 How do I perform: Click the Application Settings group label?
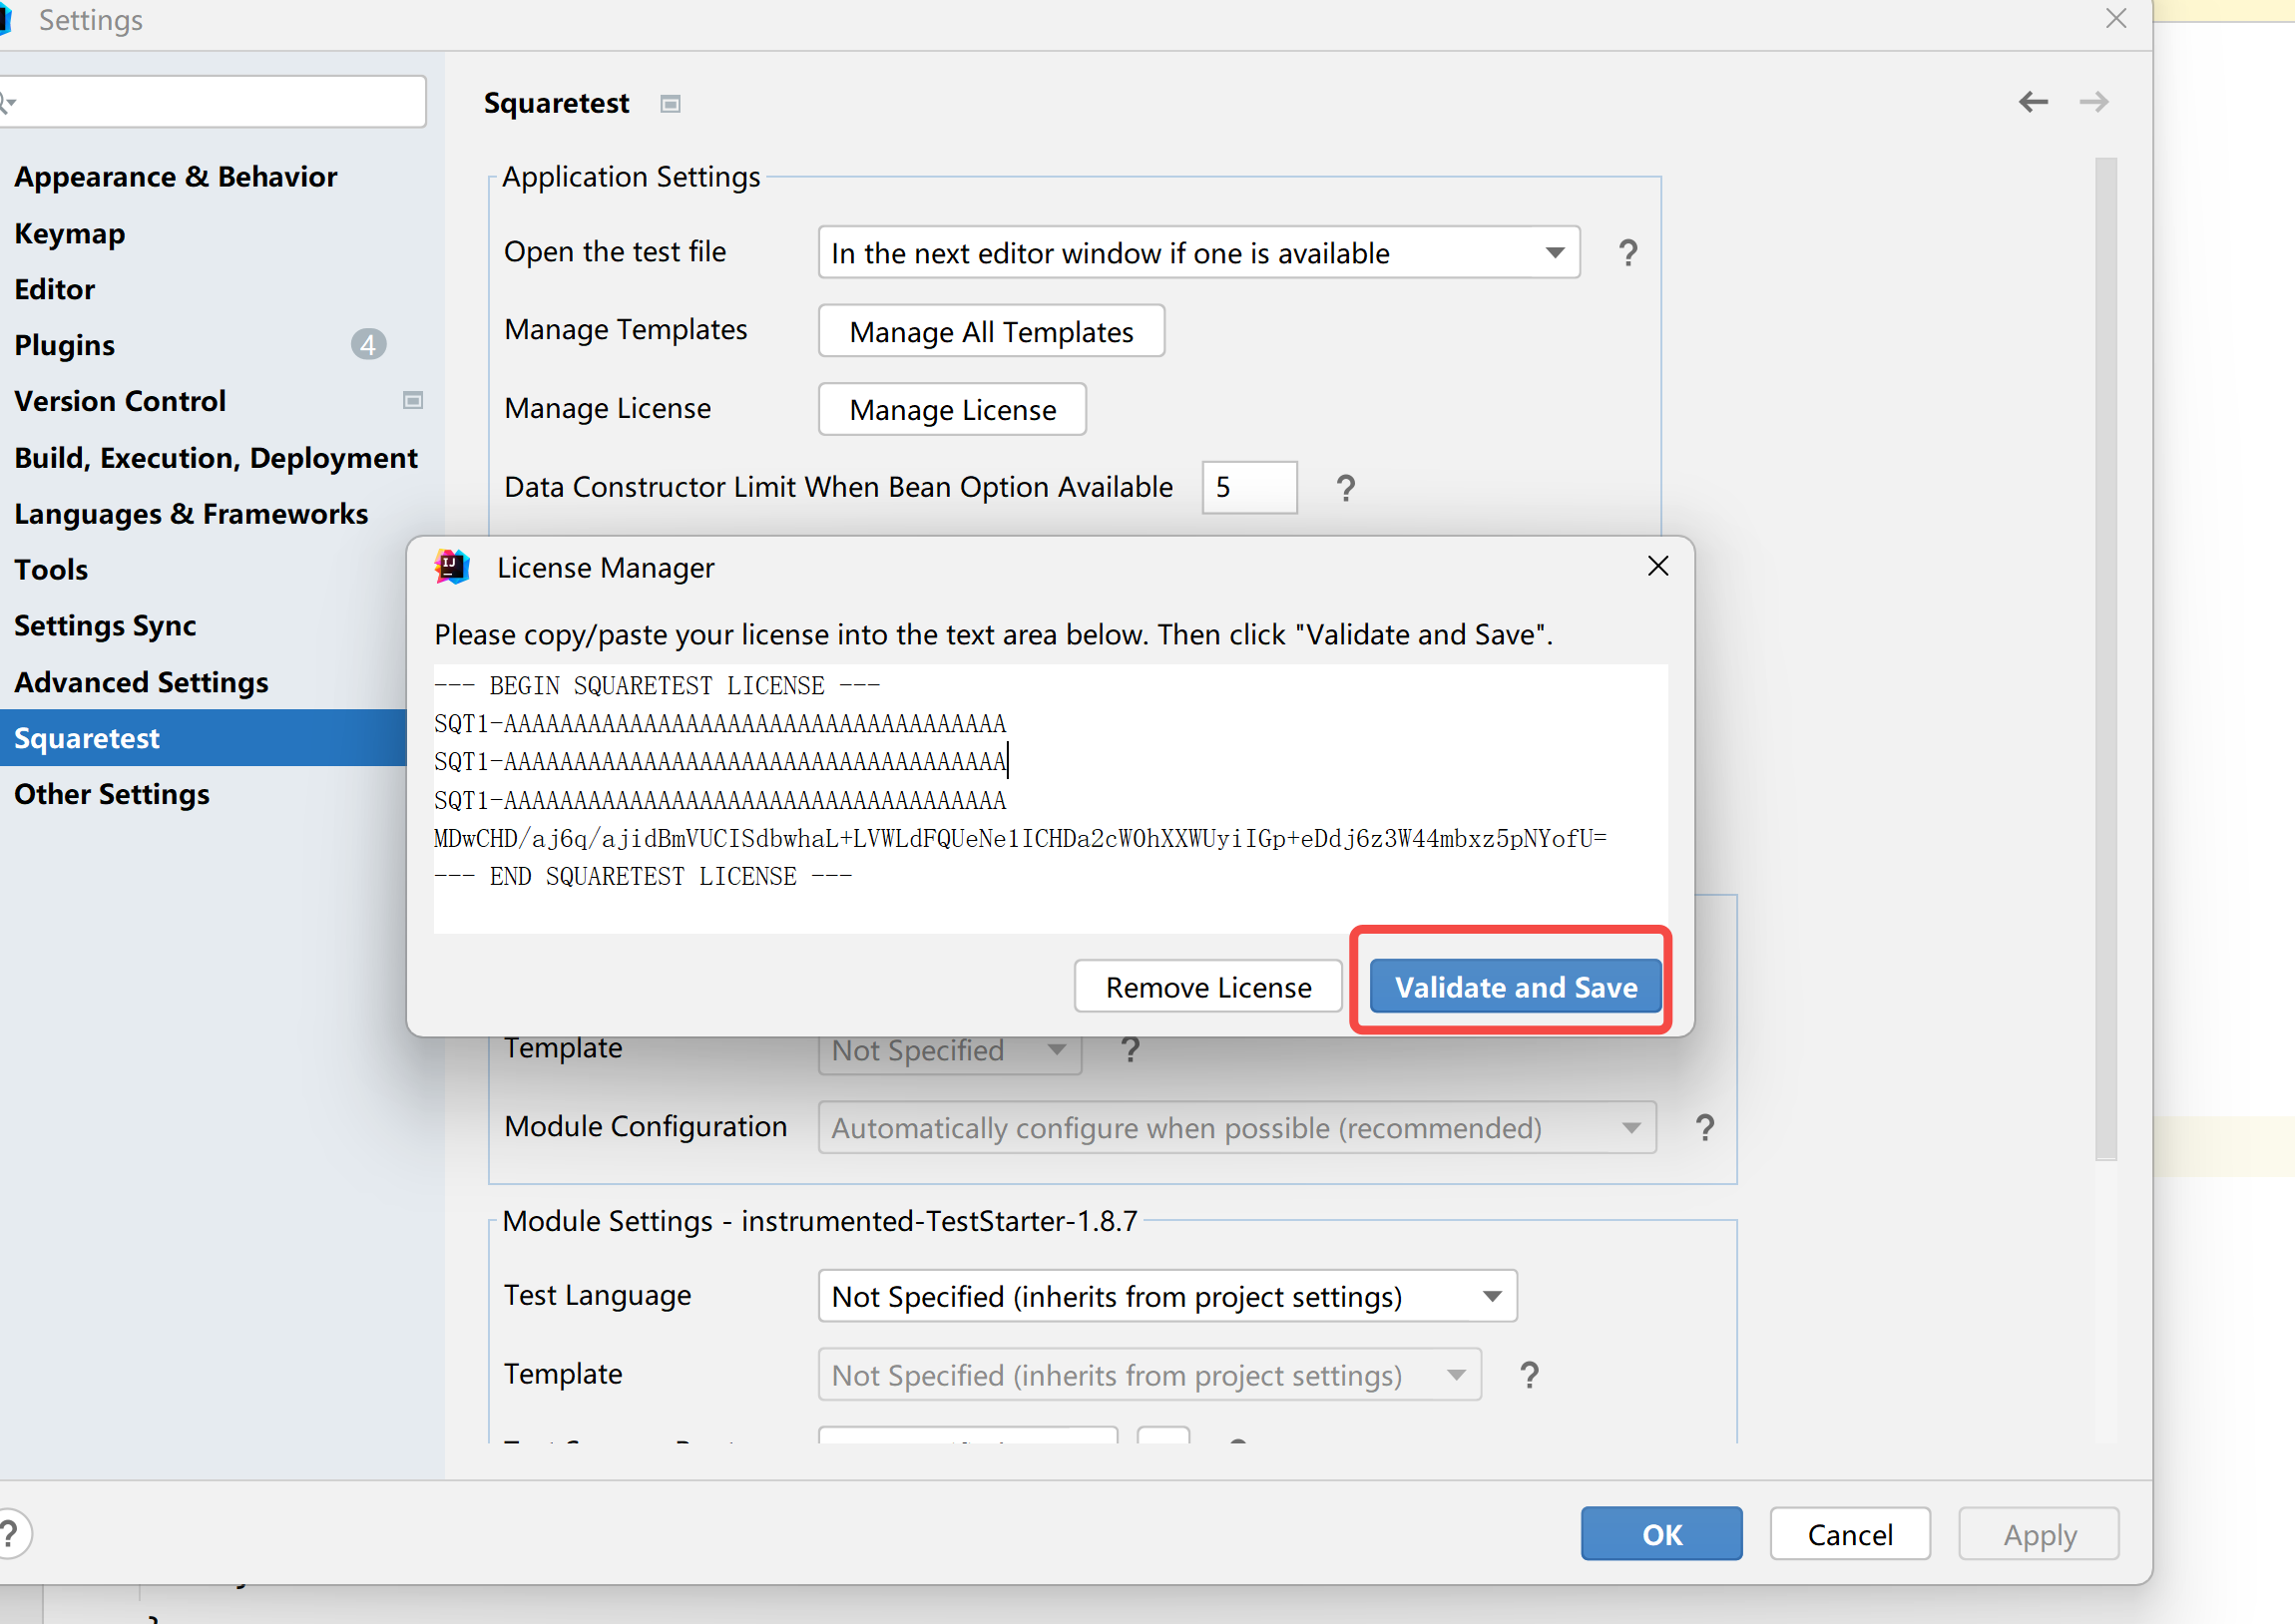point(631,177)
